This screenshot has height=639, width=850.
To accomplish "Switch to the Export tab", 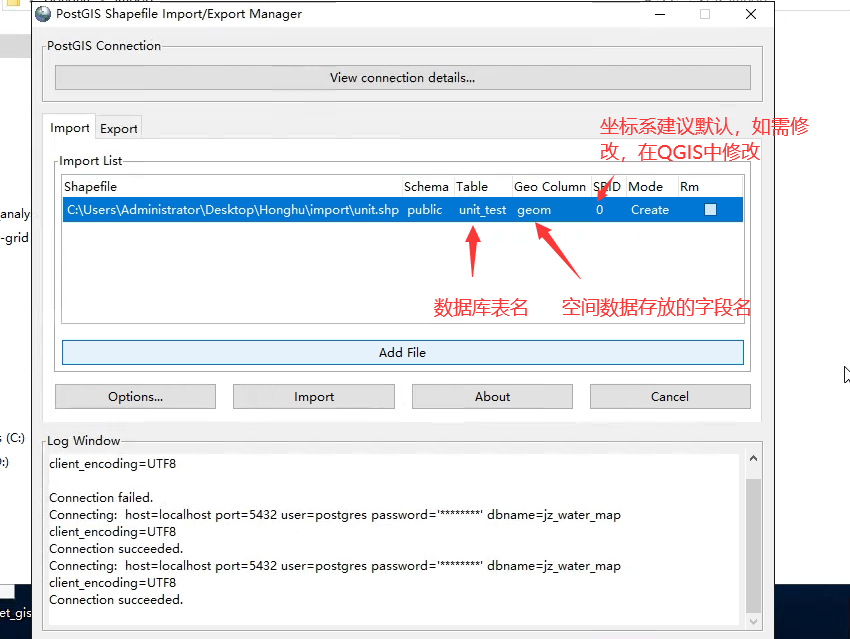I will tap(119, 128).
